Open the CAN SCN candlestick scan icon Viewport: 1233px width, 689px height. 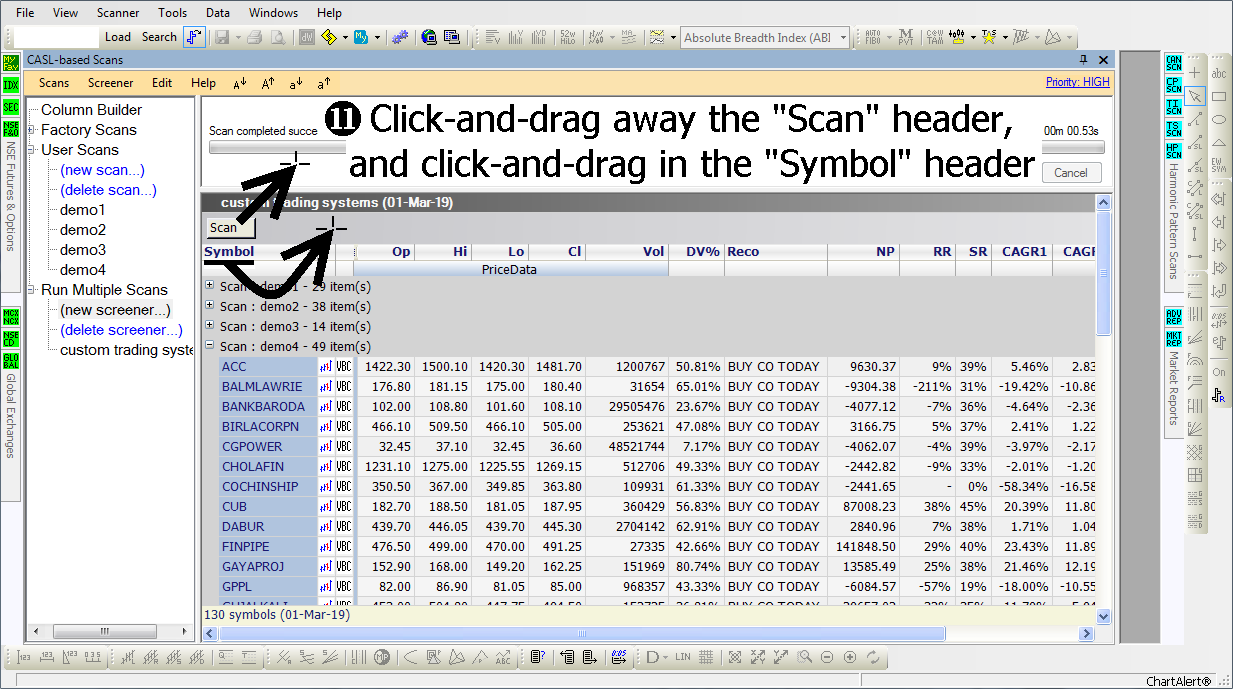pos(1174,63)
